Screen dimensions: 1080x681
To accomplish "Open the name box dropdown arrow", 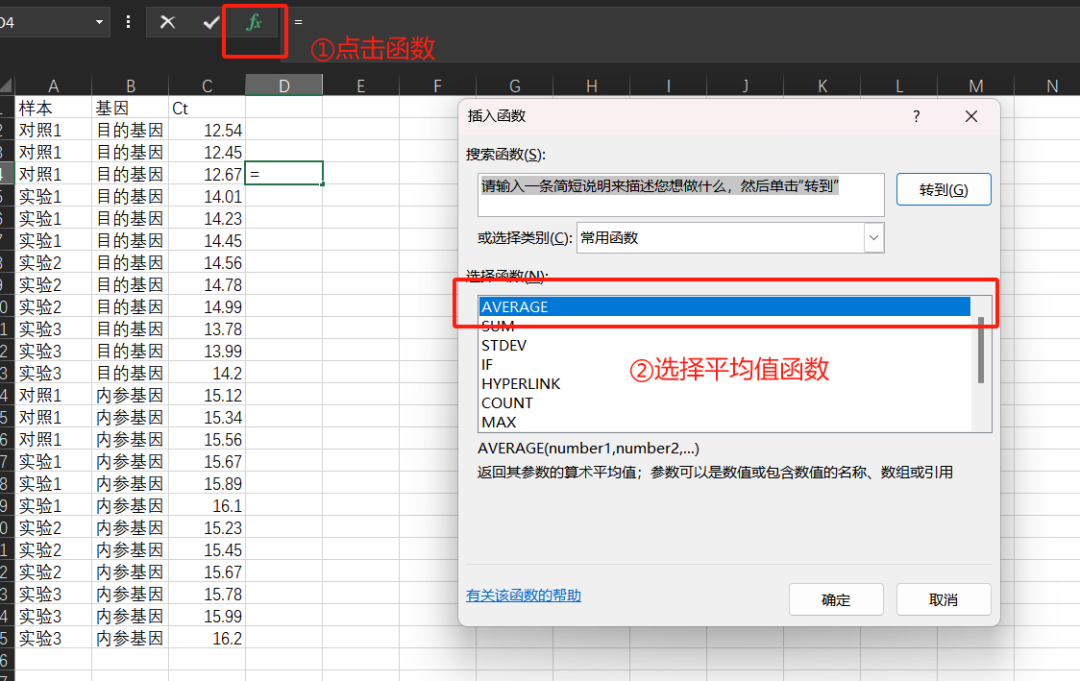I will 99,22.
